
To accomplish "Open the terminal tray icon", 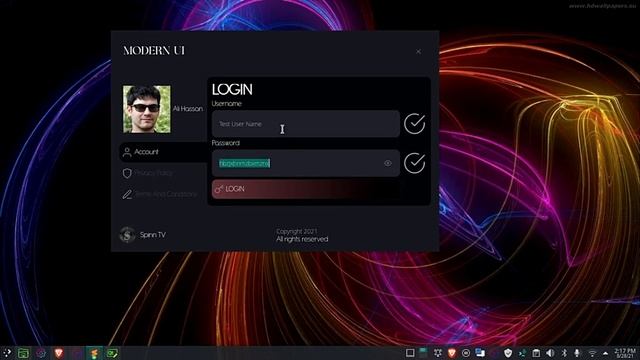I will click(522, 353).
